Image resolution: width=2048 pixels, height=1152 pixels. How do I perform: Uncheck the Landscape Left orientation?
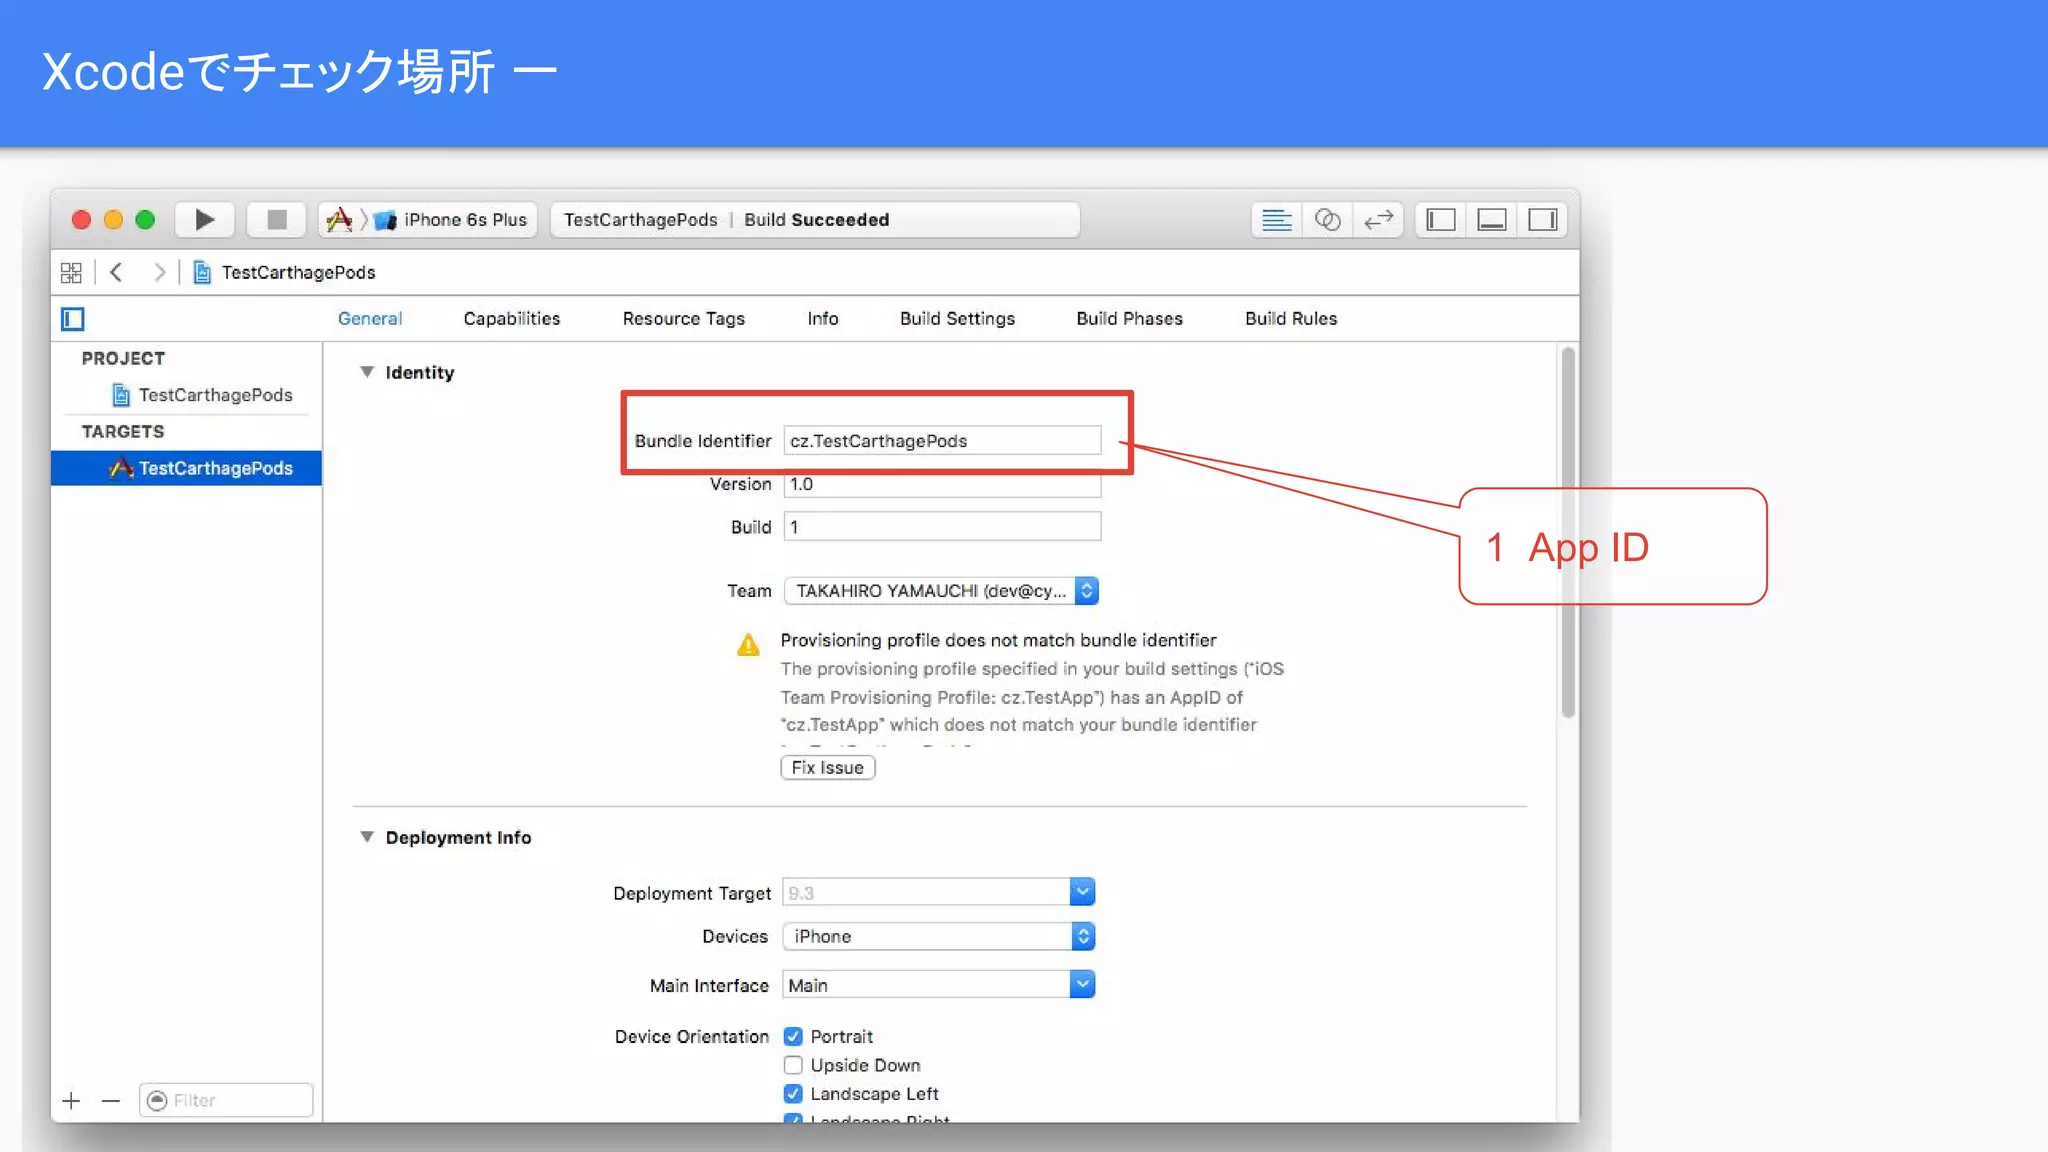click(793, 1093)
